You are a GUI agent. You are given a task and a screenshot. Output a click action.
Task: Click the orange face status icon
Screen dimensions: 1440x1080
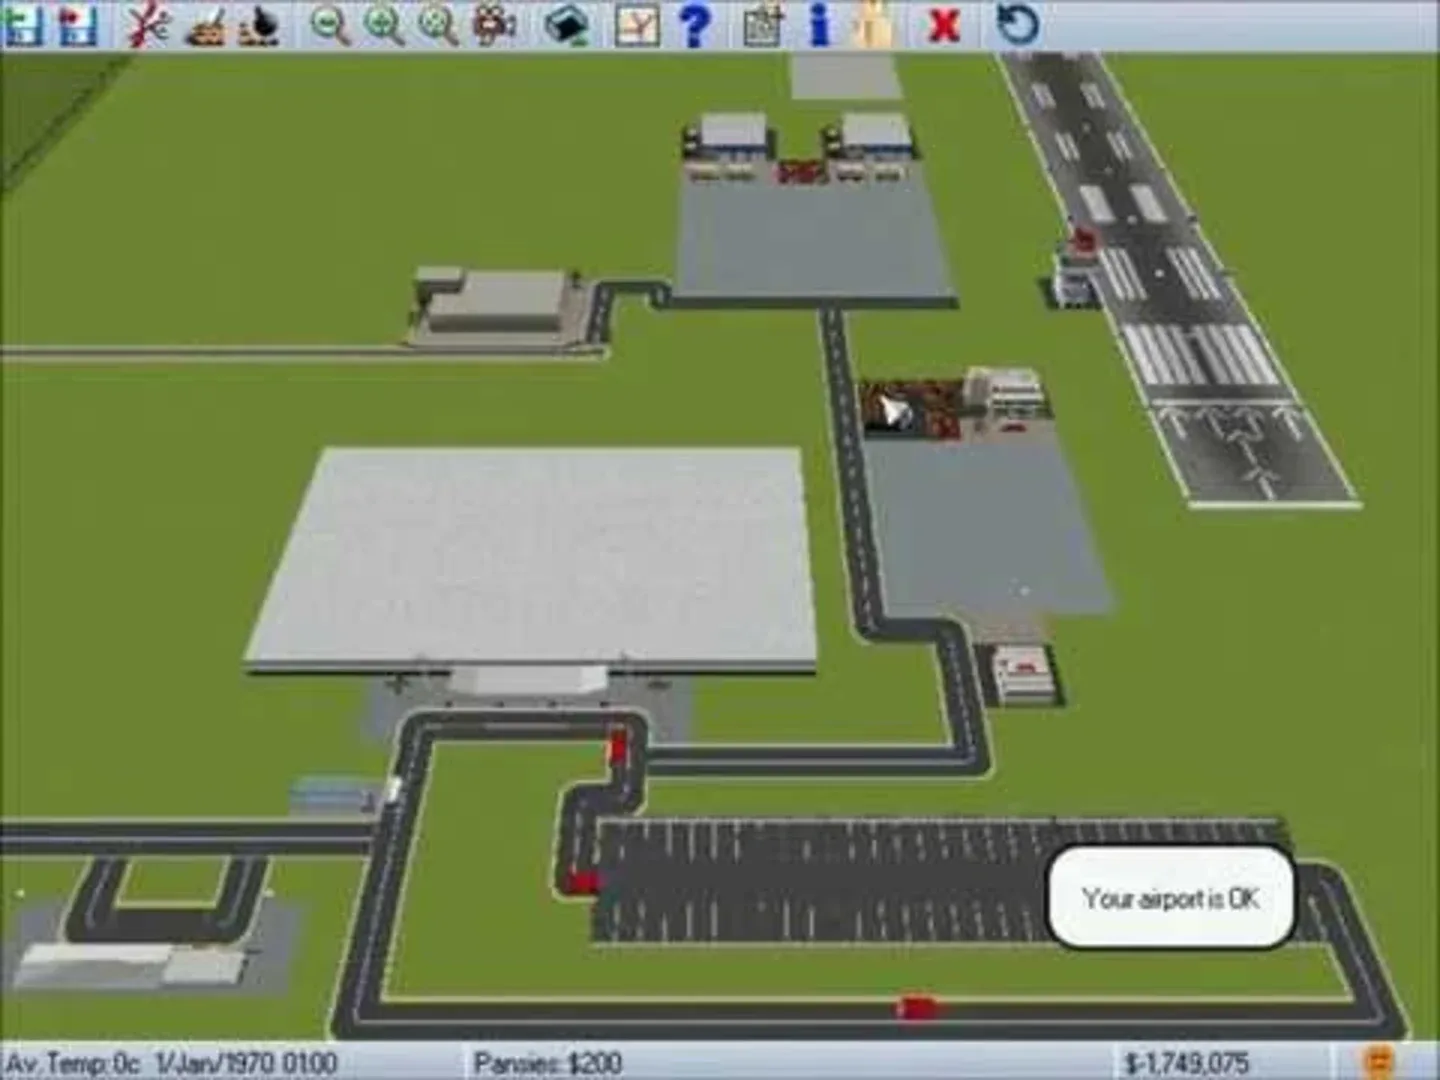click(x=1380, y=1060)
